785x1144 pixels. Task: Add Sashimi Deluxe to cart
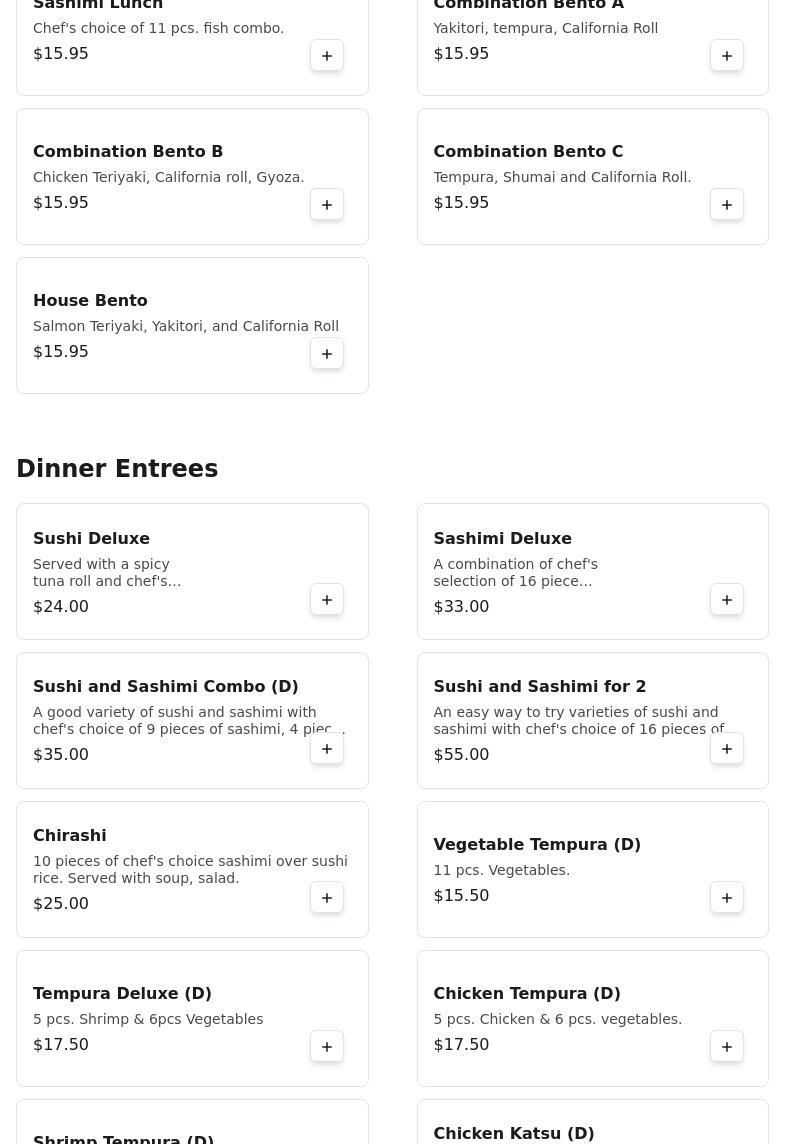pos(727,599)
